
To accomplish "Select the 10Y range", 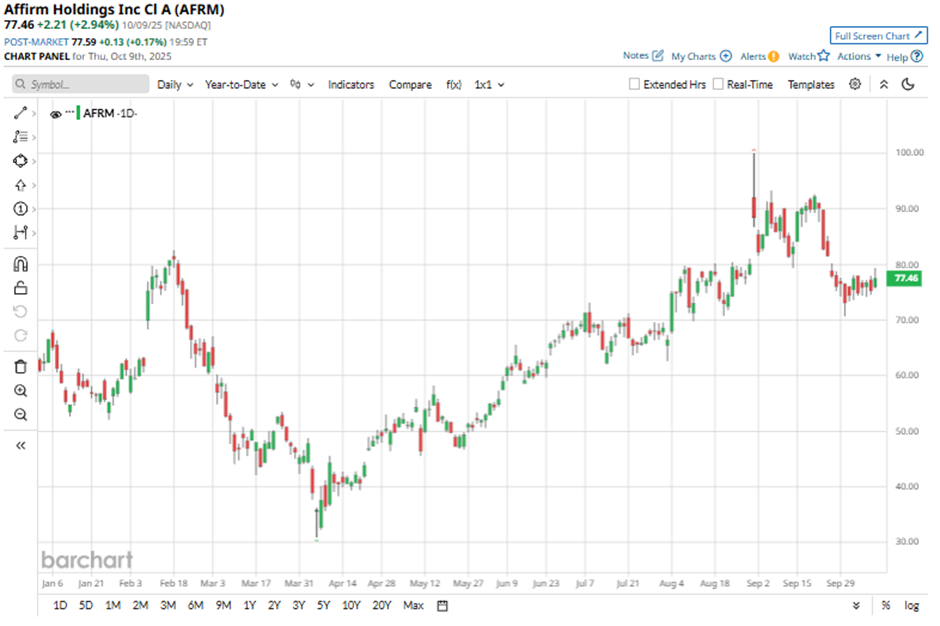I will 351,605.
